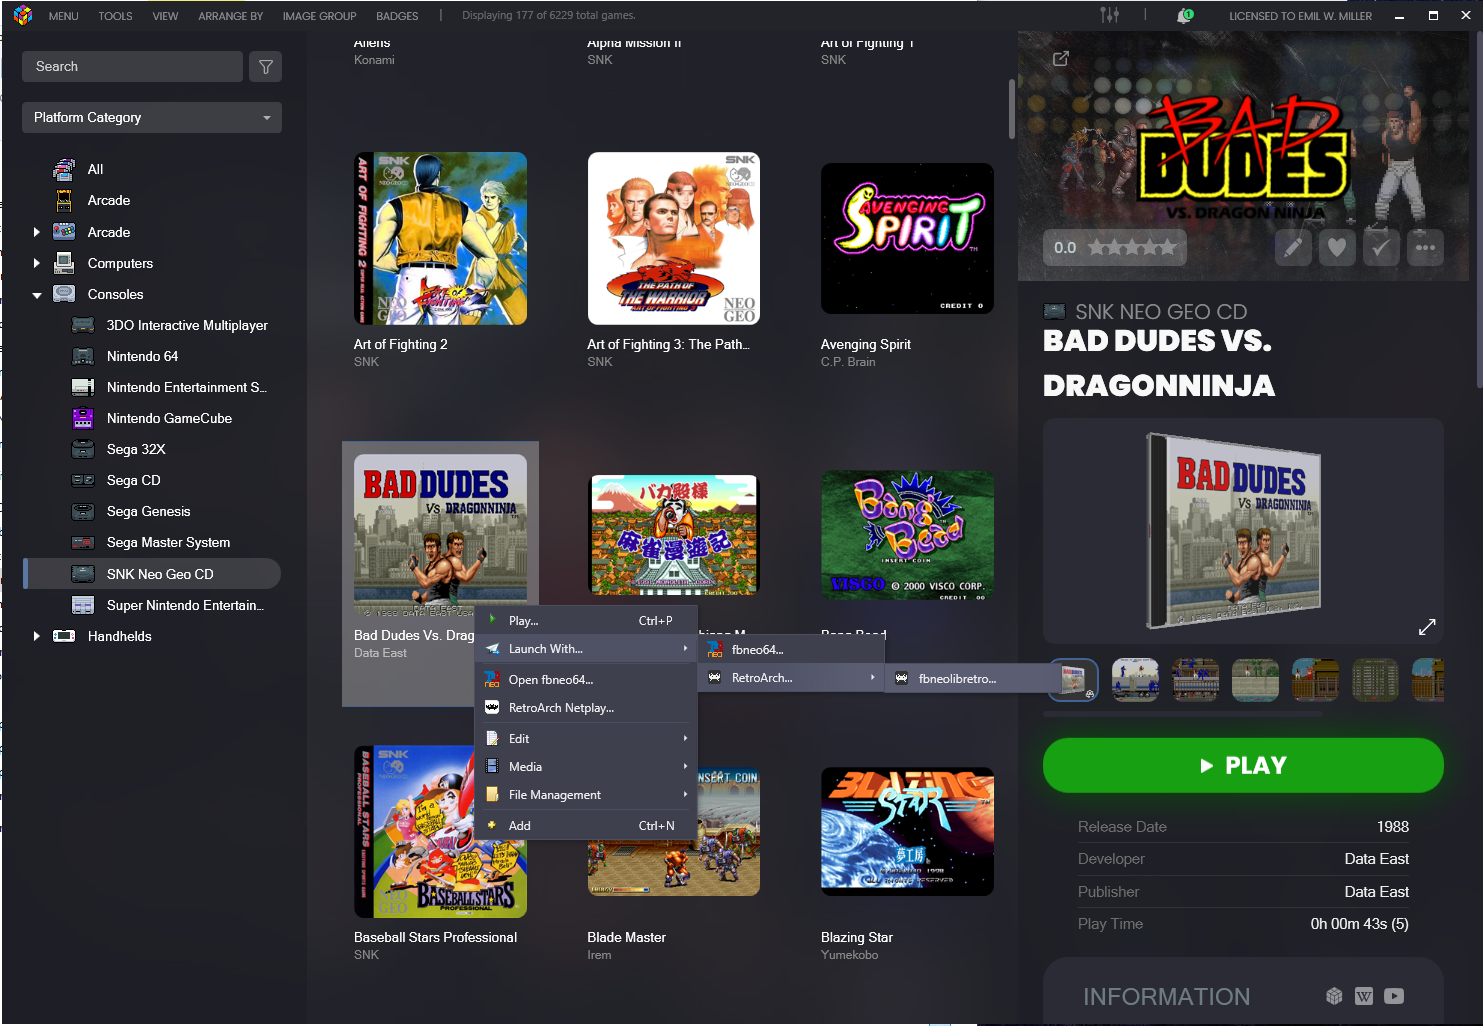Click the Blade Master game title
Image resolution: width=1483 pixels, height=1026 pixels.
pos(626,937)
